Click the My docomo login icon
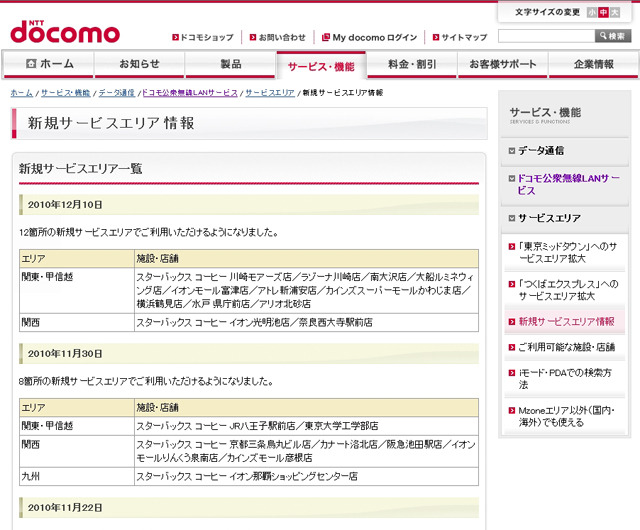Viewport: 640px width, 530px height. click(x=326, y=37)
